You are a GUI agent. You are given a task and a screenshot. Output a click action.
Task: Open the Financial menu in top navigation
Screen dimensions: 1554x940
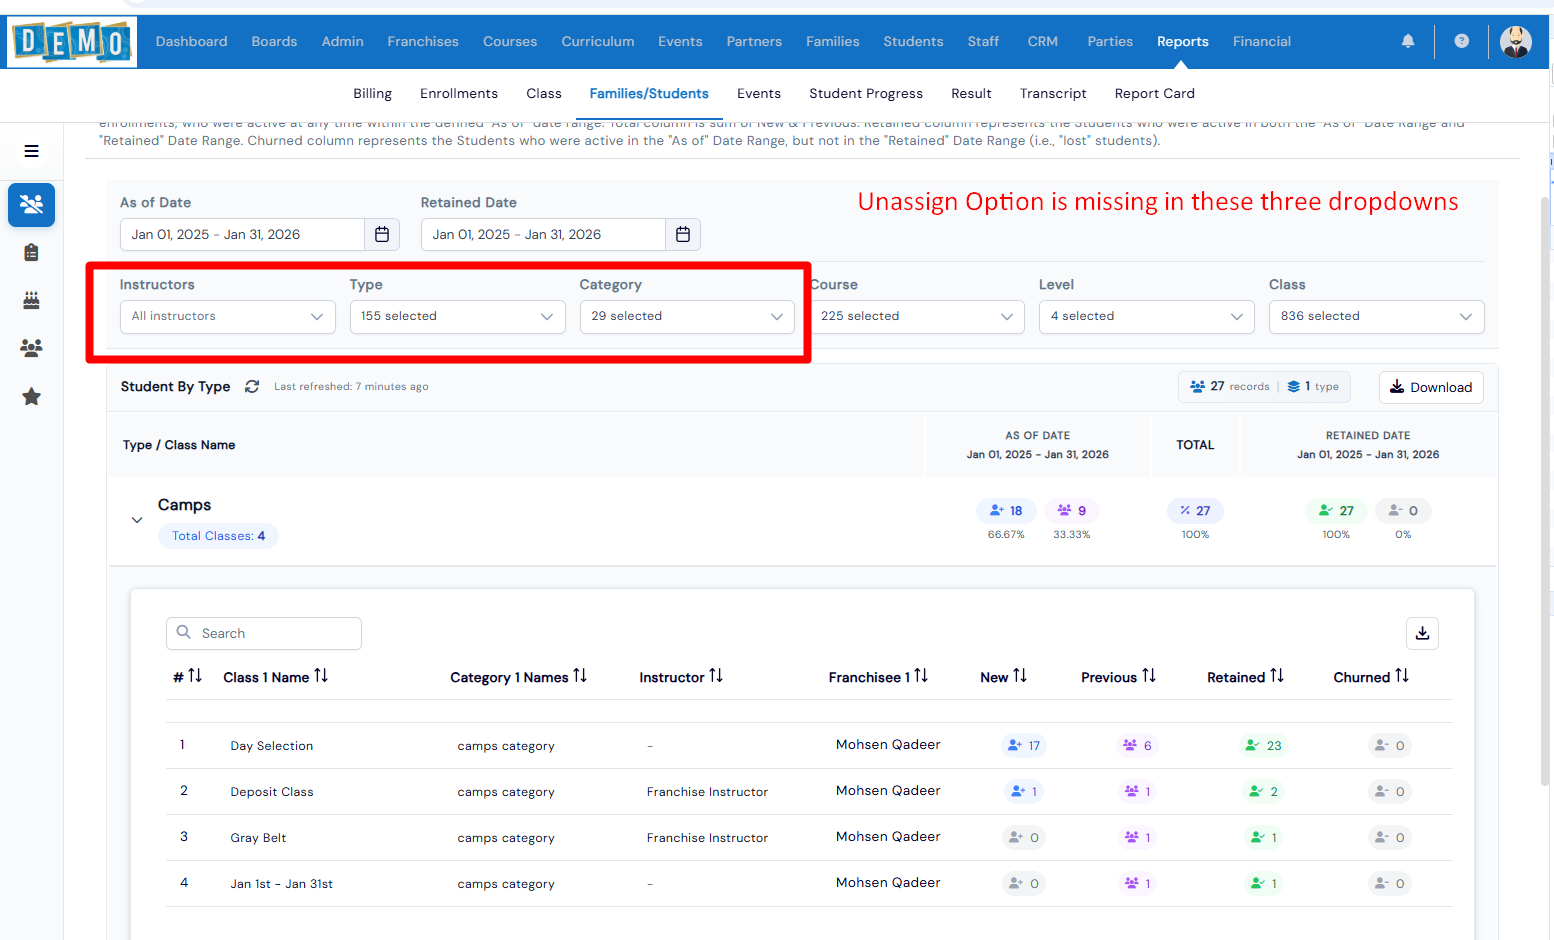[1261, 41]
